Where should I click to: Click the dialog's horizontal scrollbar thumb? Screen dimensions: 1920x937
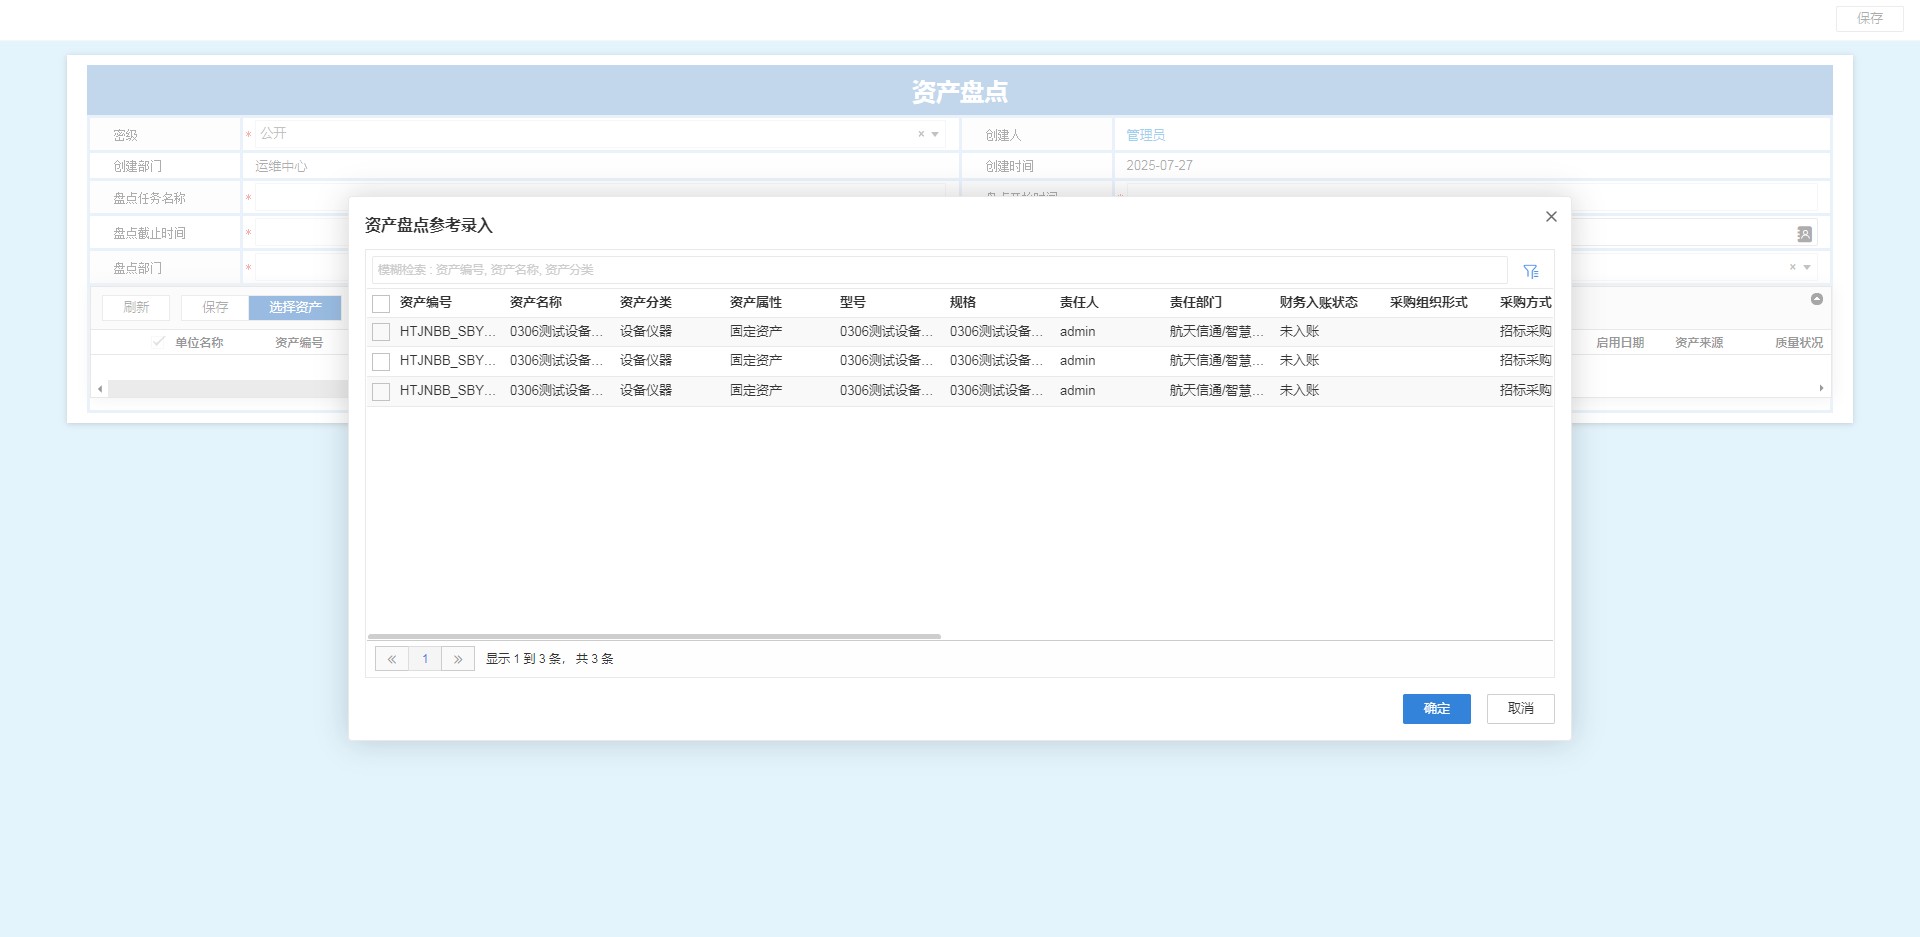tap(654, 636)
